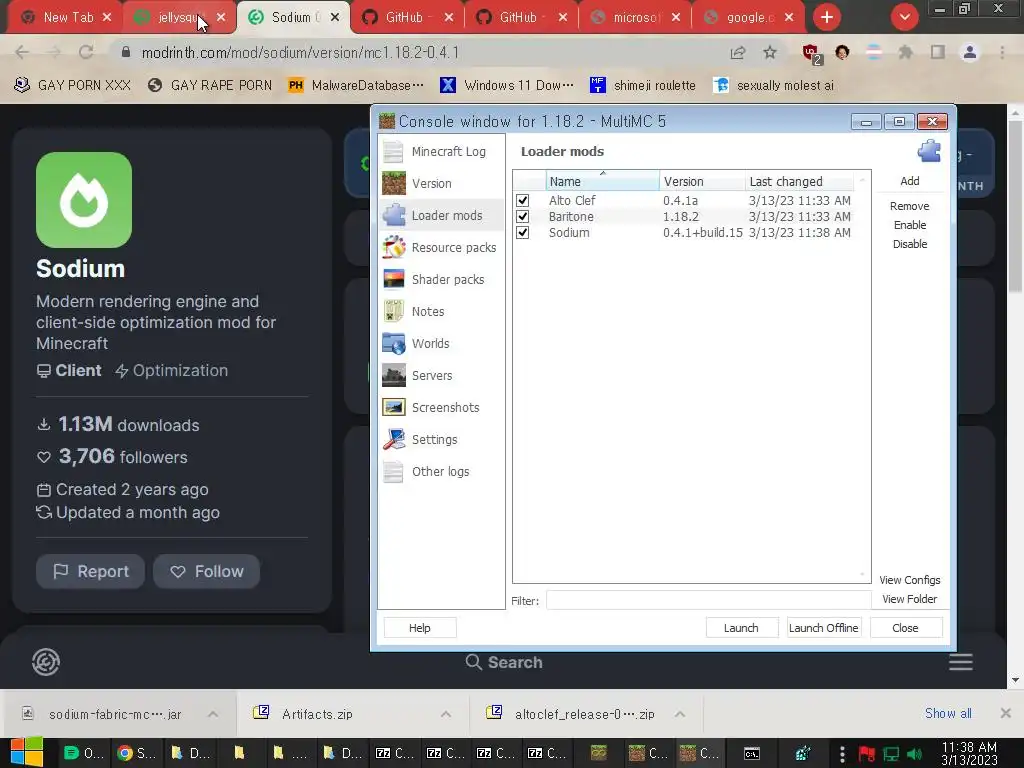Sort mods by the Name column header
Screen dimensions: 1024x768
point(603,181)
